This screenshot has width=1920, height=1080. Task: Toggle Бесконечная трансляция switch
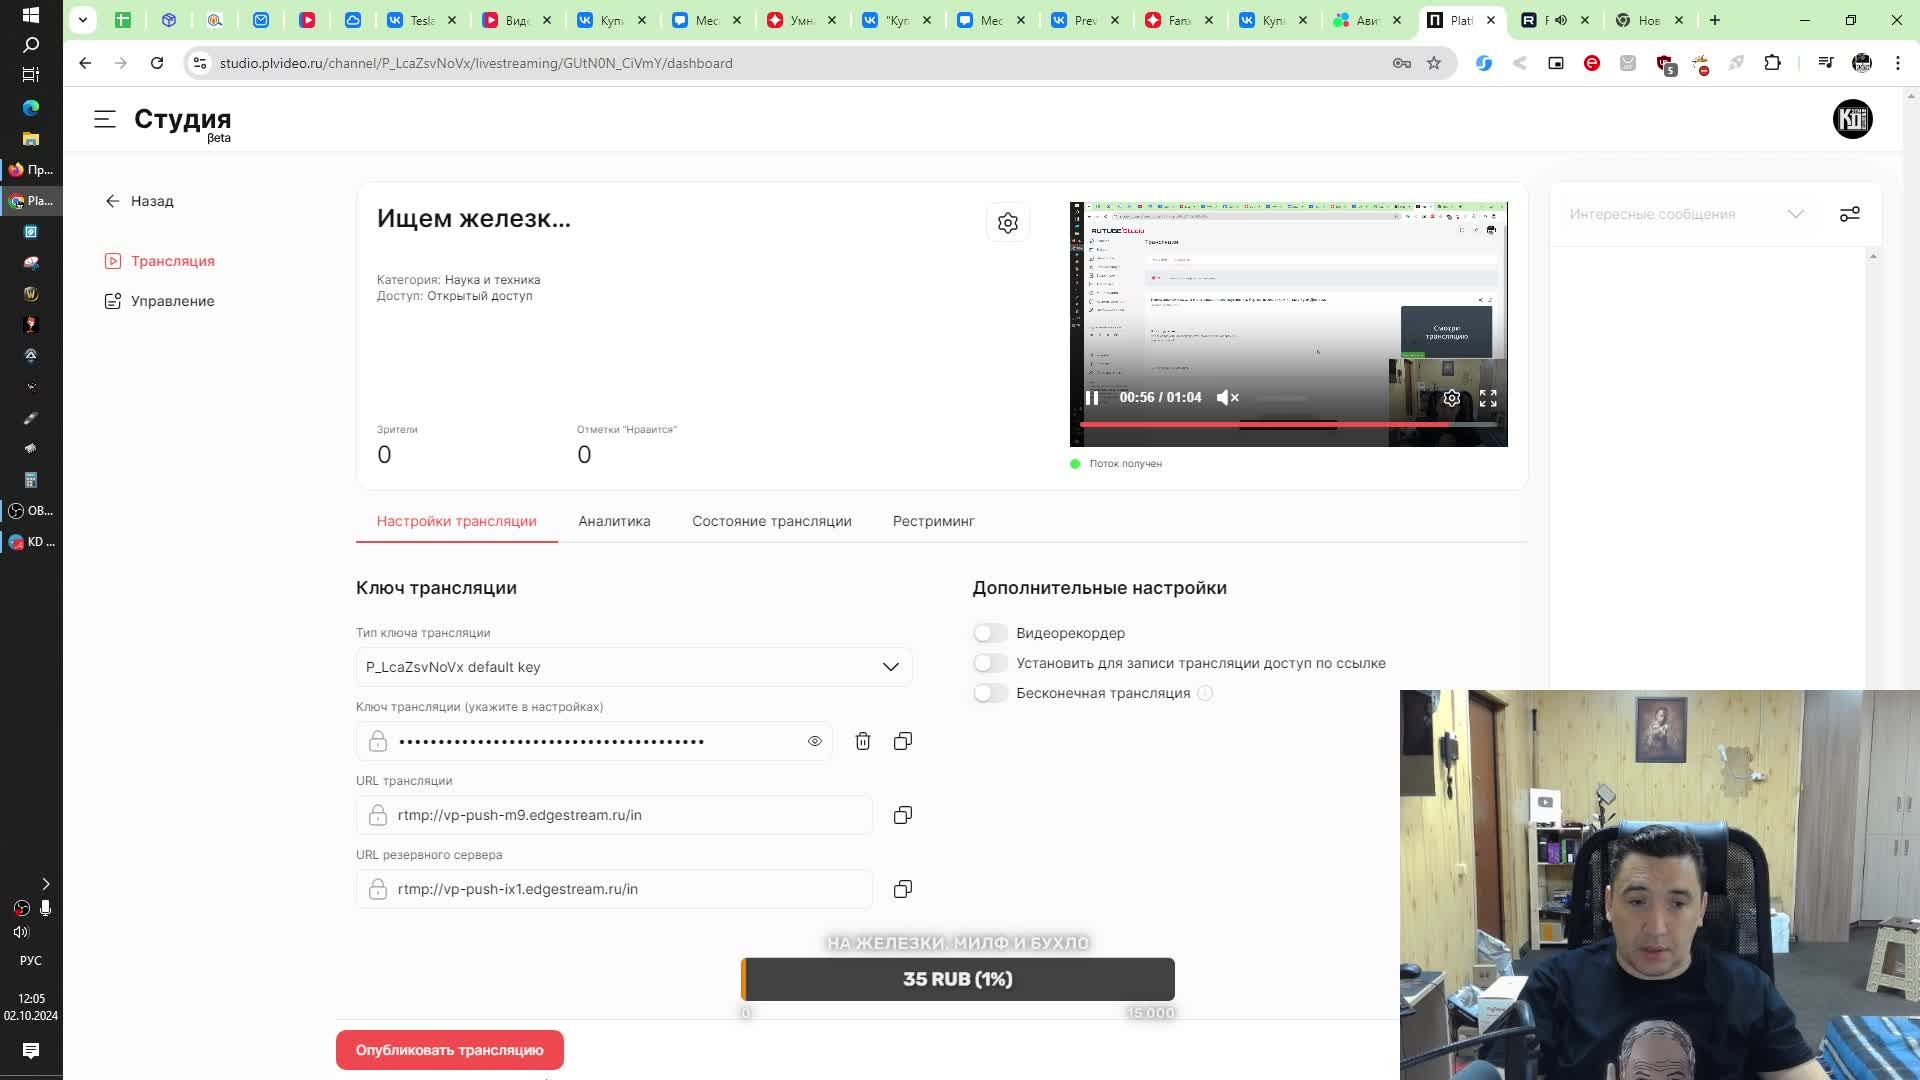pyautogui.click(x=990, y=693)
